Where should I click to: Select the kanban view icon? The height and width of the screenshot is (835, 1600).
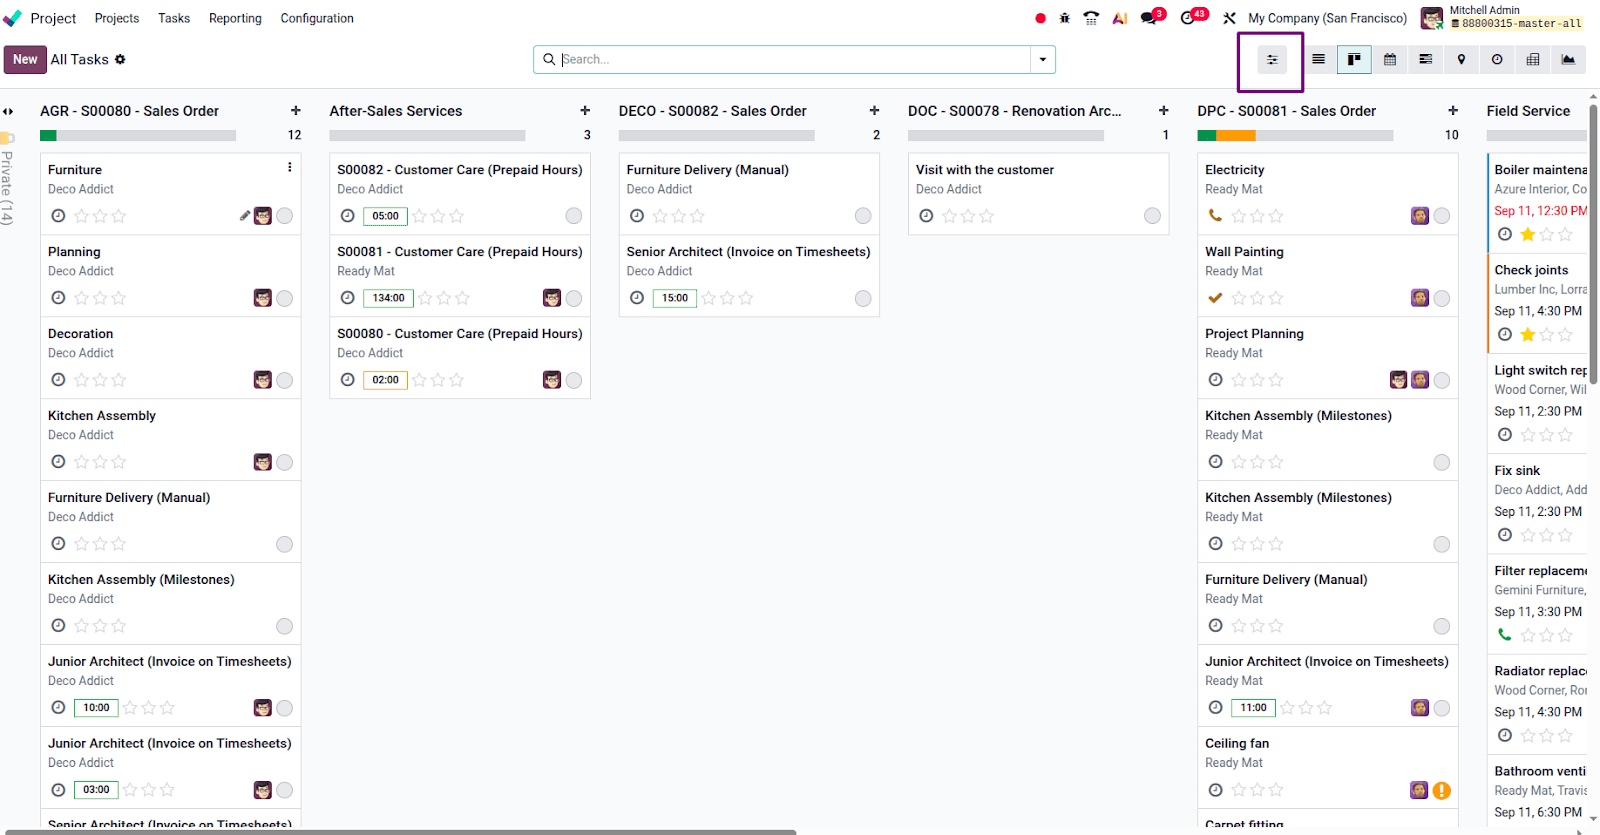tap(1354, 60)
